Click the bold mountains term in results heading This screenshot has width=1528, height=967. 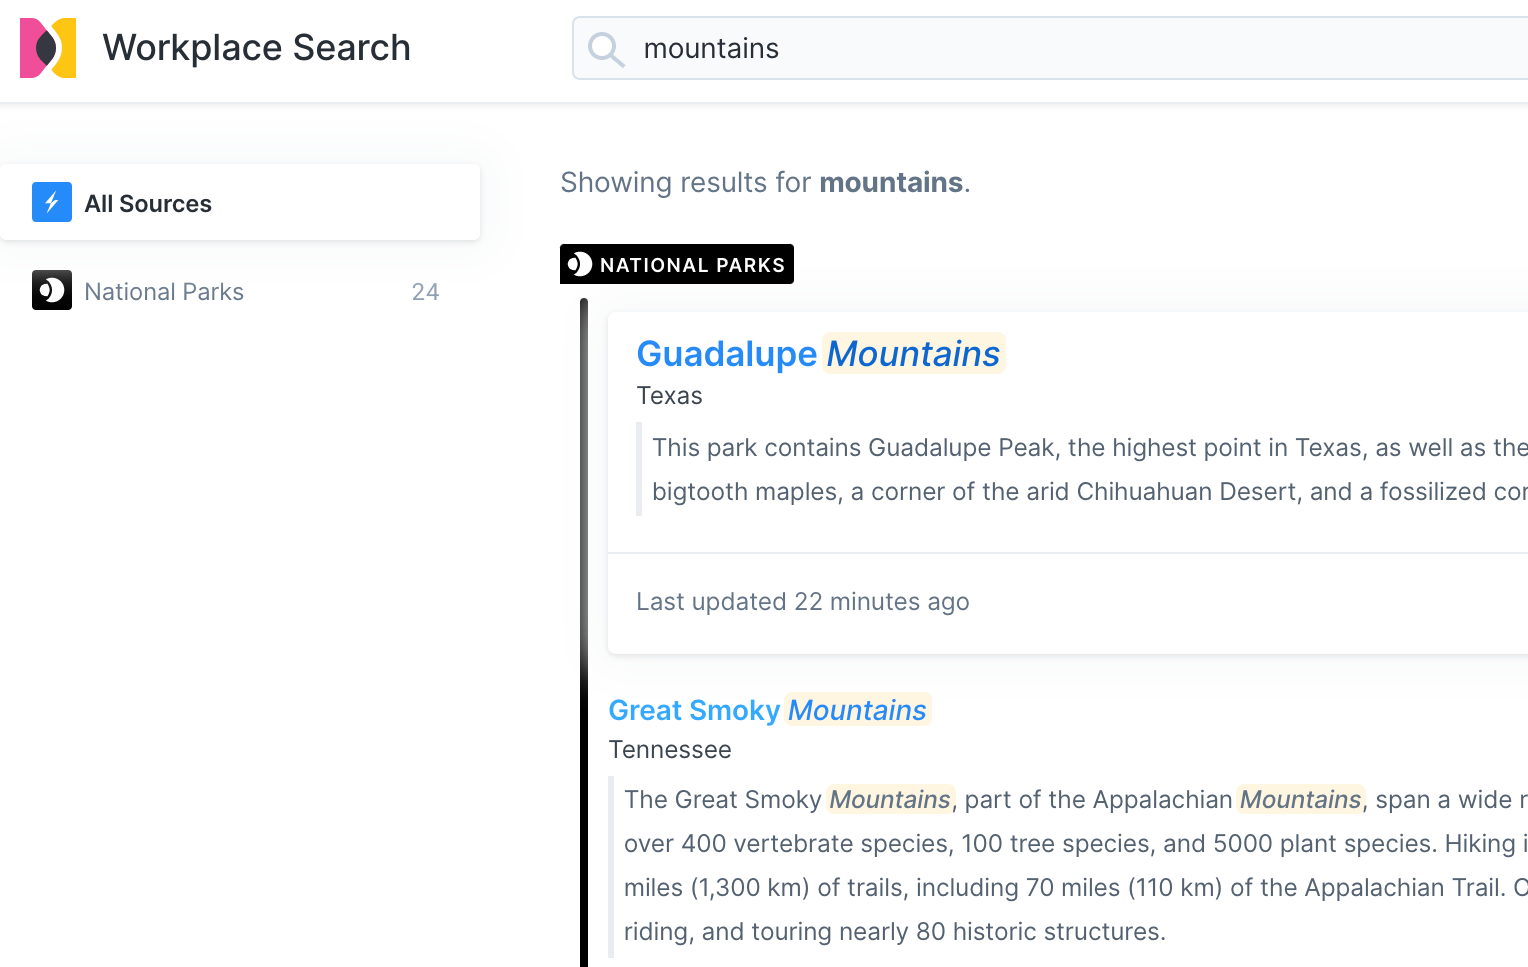tap(890, 183)
